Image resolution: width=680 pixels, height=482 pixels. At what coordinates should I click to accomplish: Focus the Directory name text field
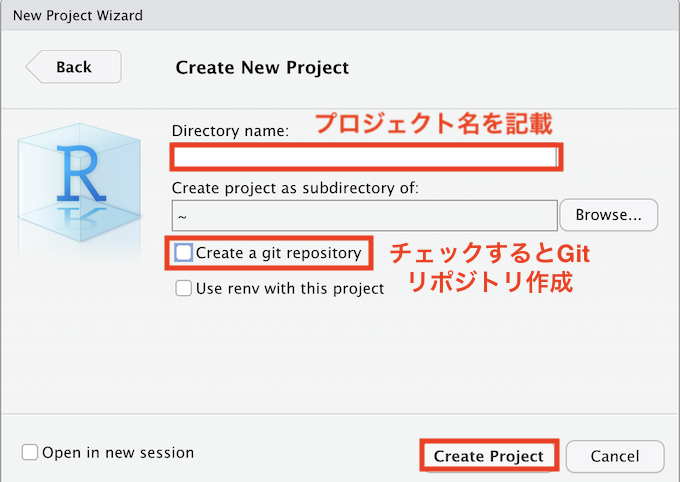(366, 157)
